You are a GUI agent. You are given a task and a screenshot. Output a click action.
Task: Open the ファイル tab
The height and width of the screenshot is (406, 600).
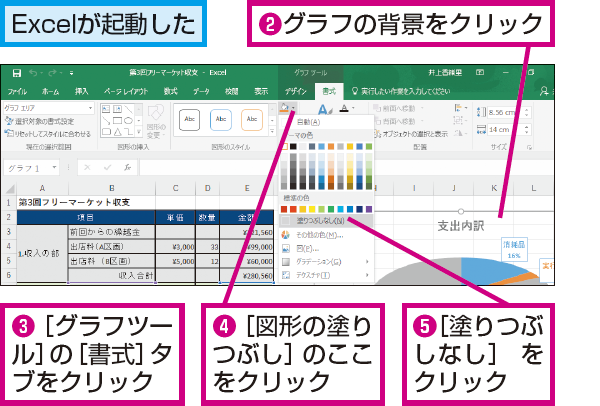(17, 91)
